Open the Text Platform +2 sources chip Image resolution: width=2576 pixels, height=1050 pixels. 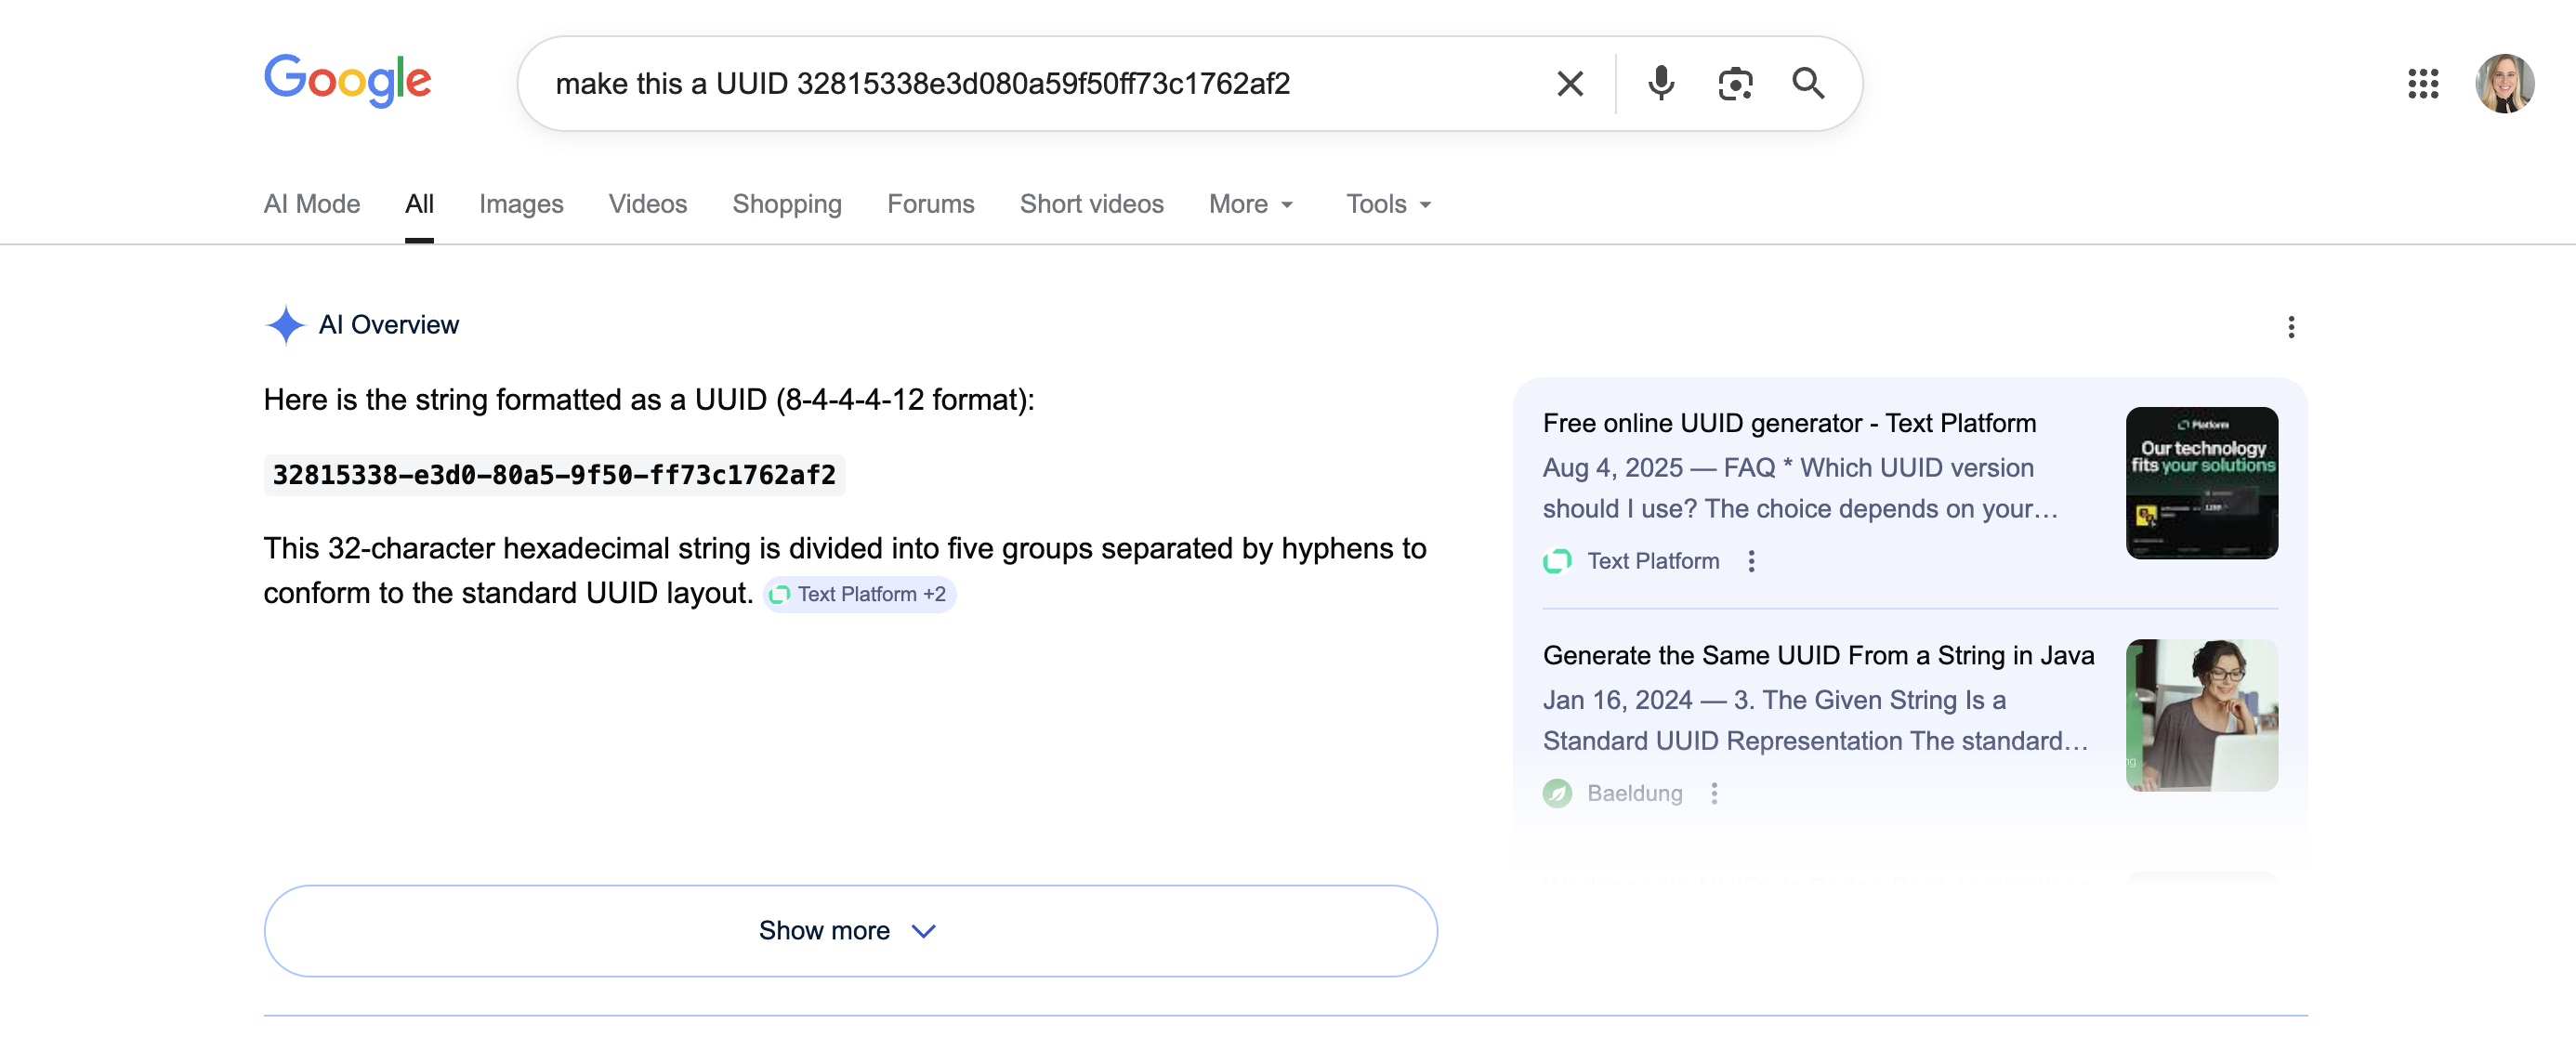(x=860, y=594)
